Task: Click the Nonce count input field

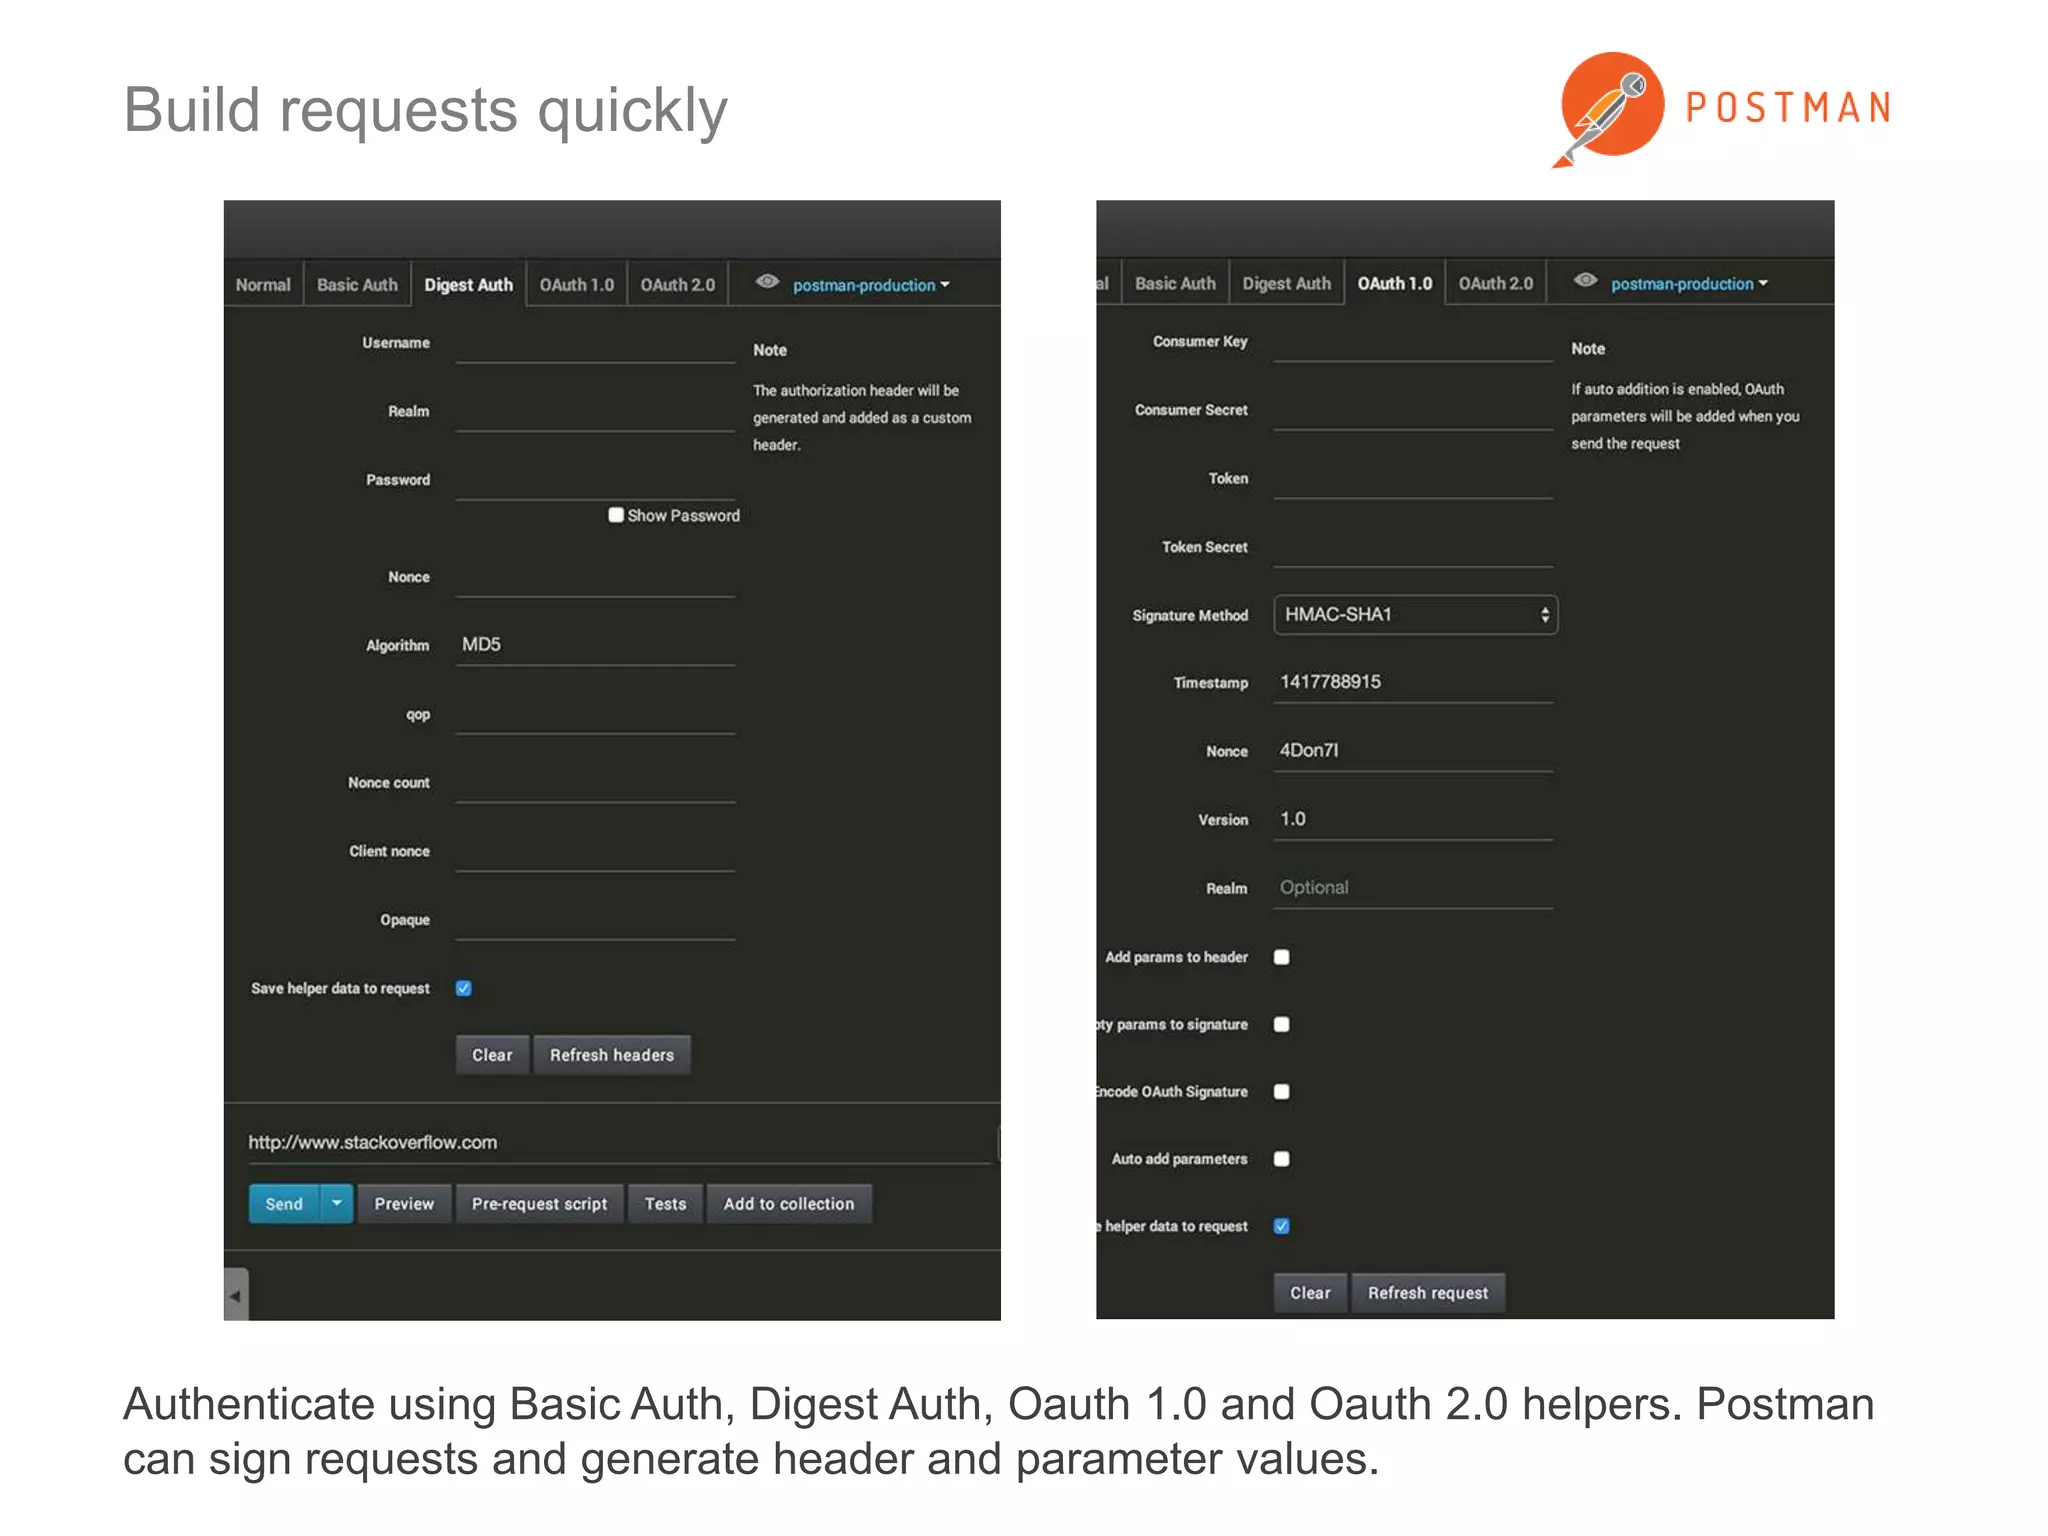Action: 595,783
